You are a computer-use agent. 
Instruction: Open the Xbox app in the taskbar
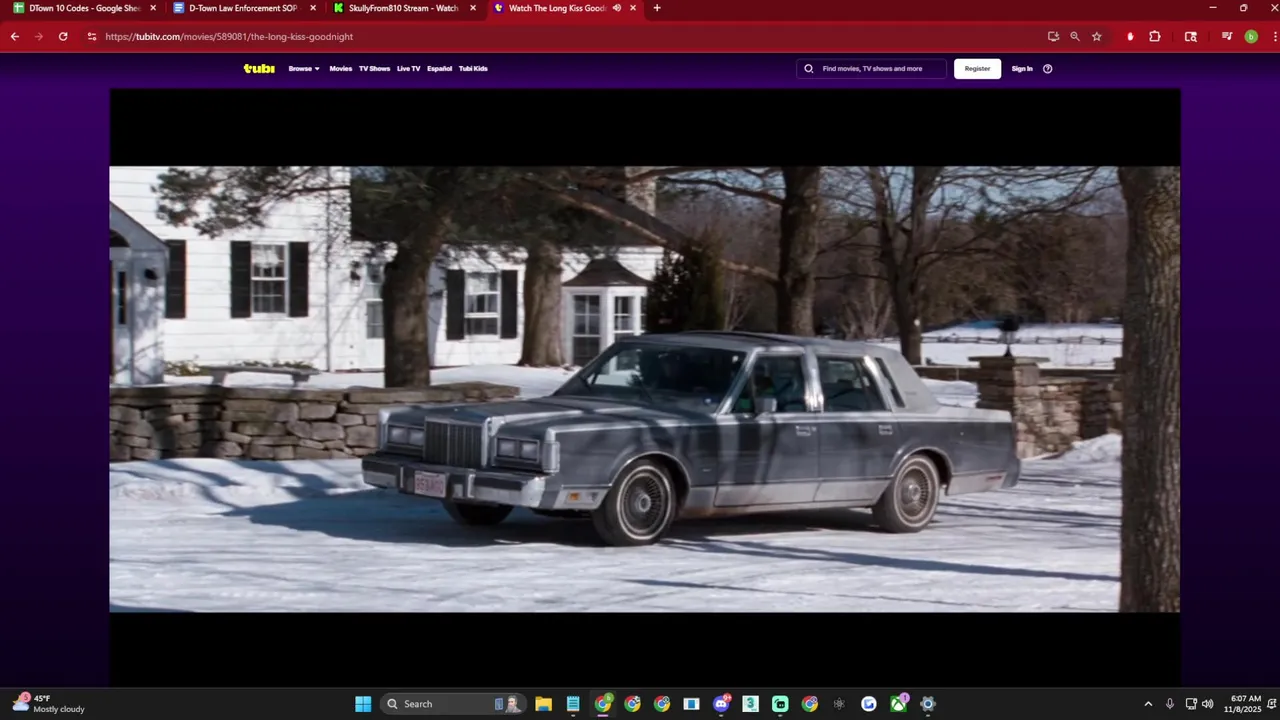[899, 704]
